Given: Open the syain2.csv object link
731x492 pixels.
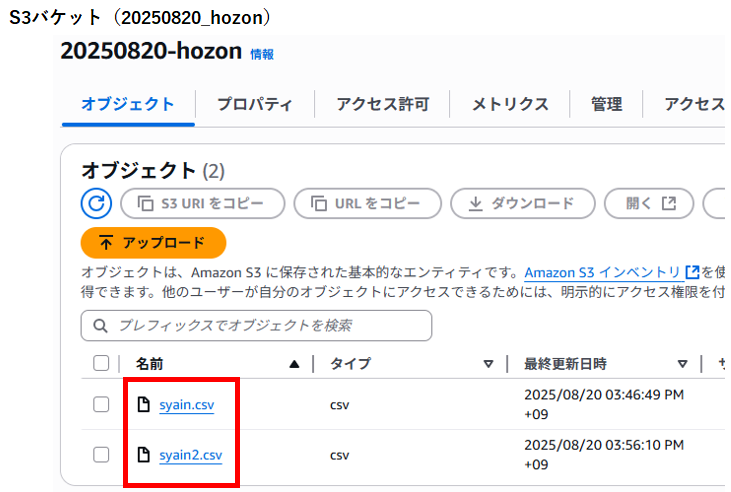Looking at the screenshot, I should 191,455.
